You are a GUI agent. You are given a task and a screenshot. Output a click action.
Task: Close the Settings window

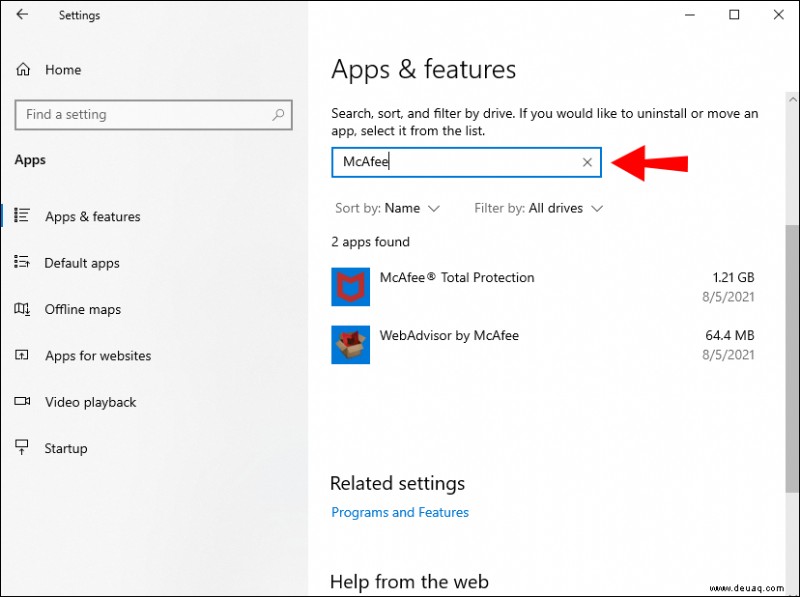pos(779,15)
